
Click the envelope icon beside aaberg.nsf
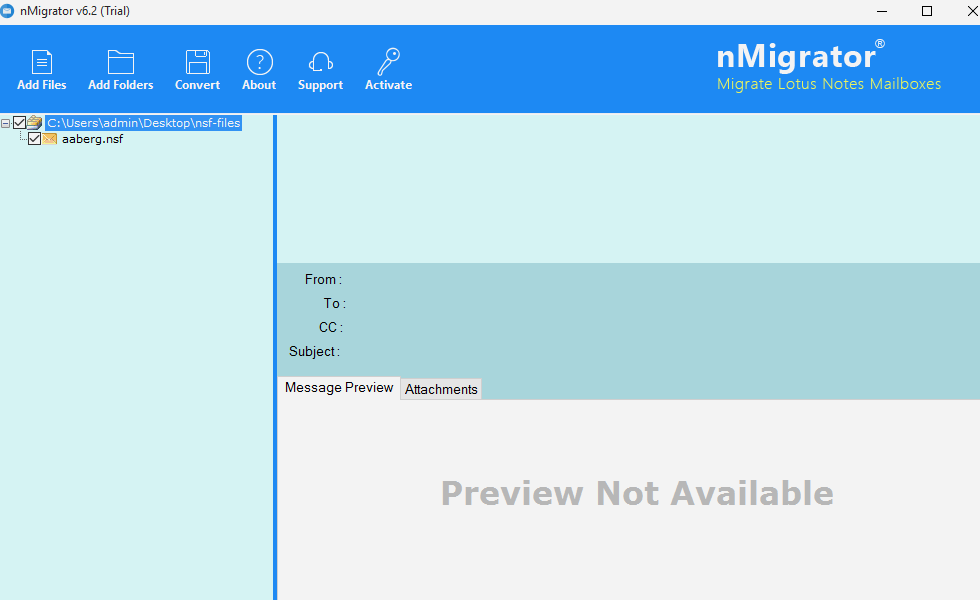[50, 139]
